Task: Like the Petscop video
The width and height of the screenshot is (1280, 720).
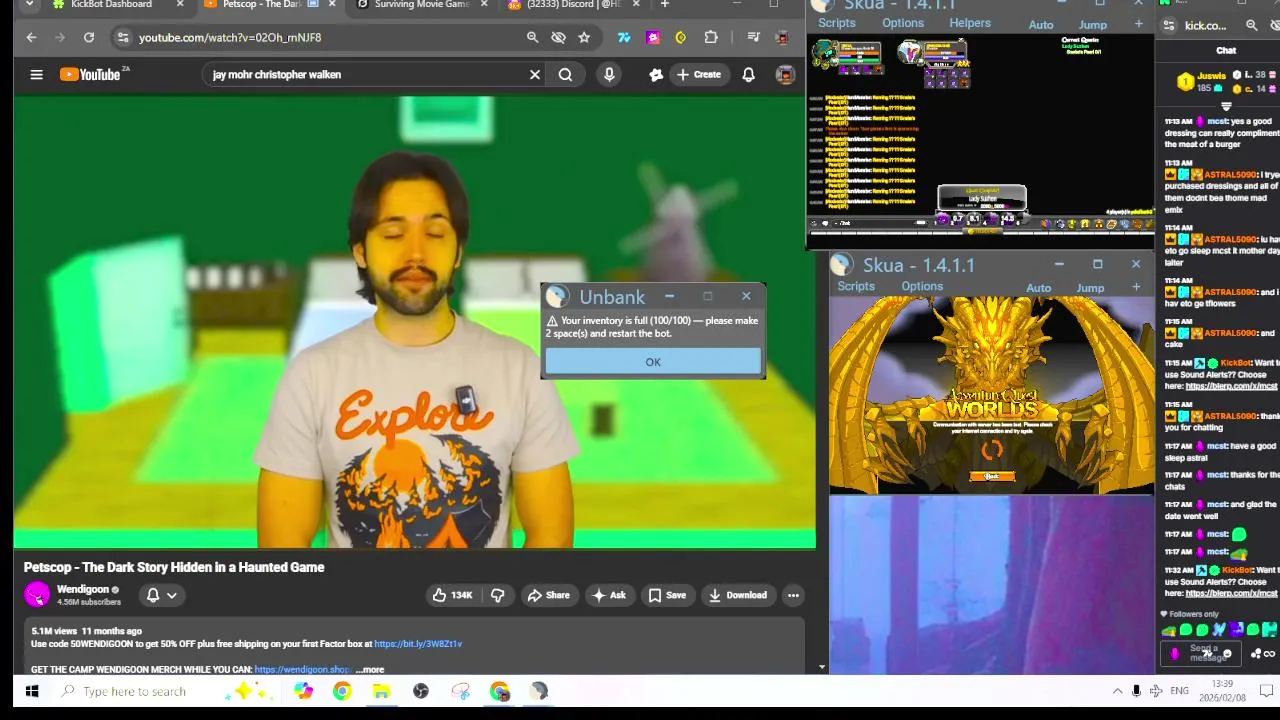Action: click(452, 595)
